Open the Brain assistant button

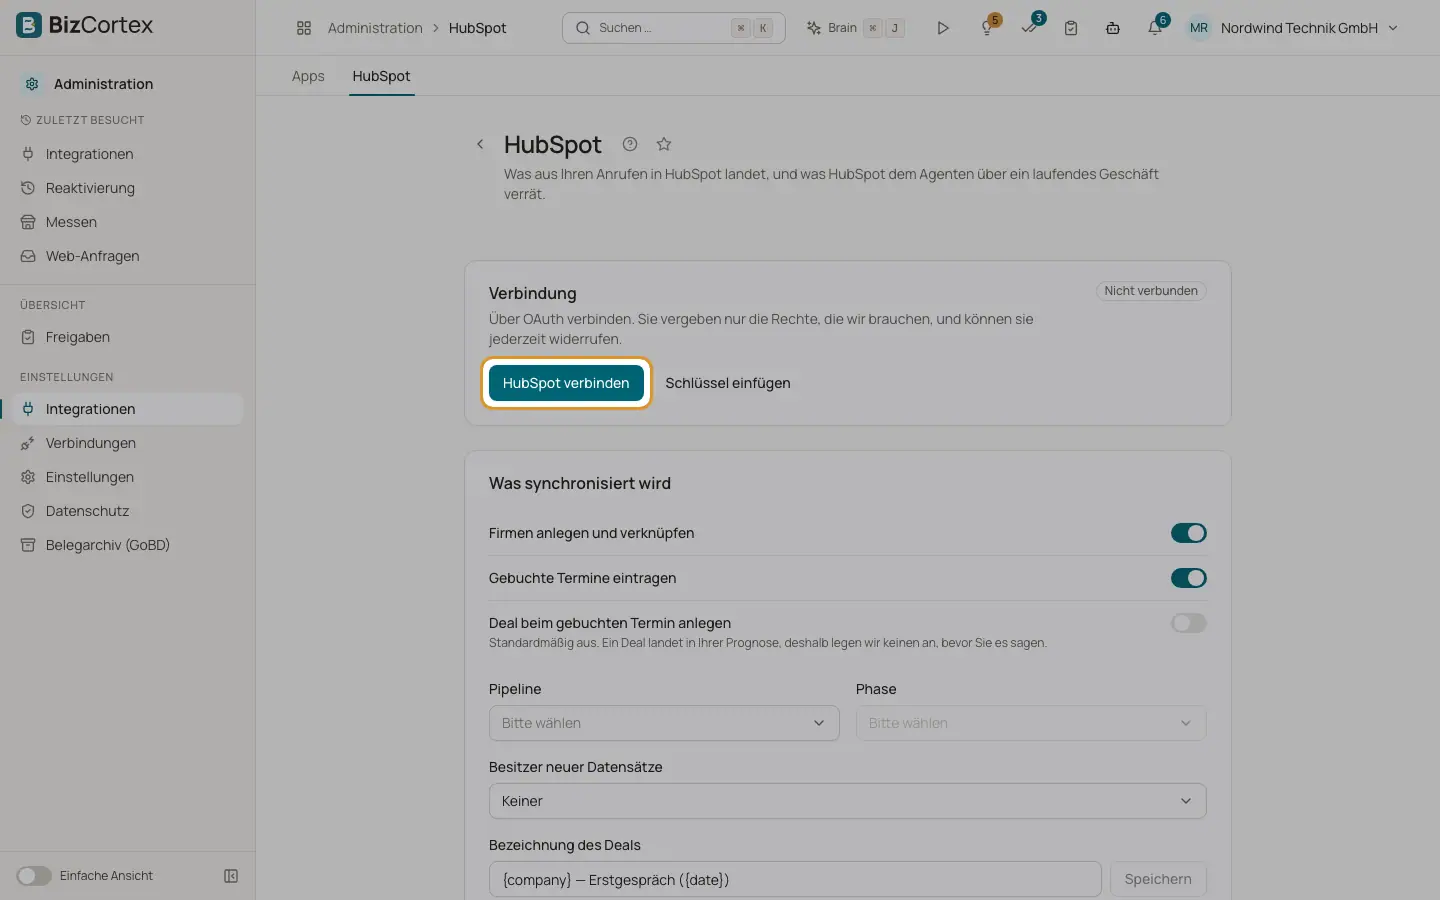(x=856, y=28)
